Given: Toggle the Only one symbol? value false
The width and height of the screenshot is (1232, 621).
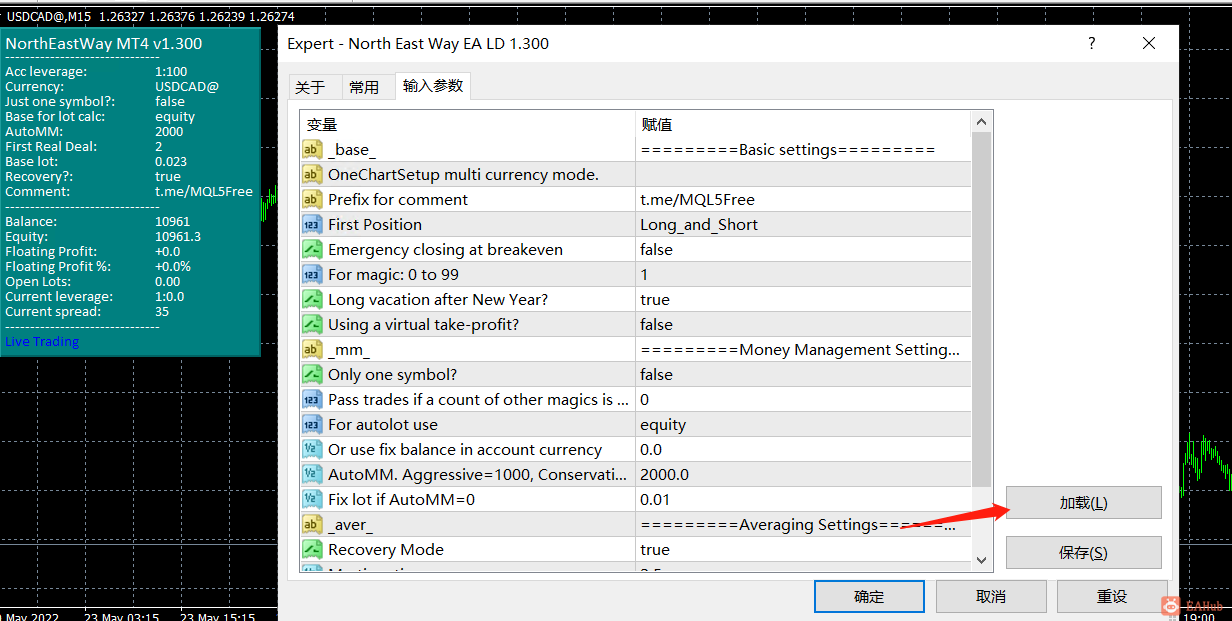Looking at the screenshot, I should point(804,375).
